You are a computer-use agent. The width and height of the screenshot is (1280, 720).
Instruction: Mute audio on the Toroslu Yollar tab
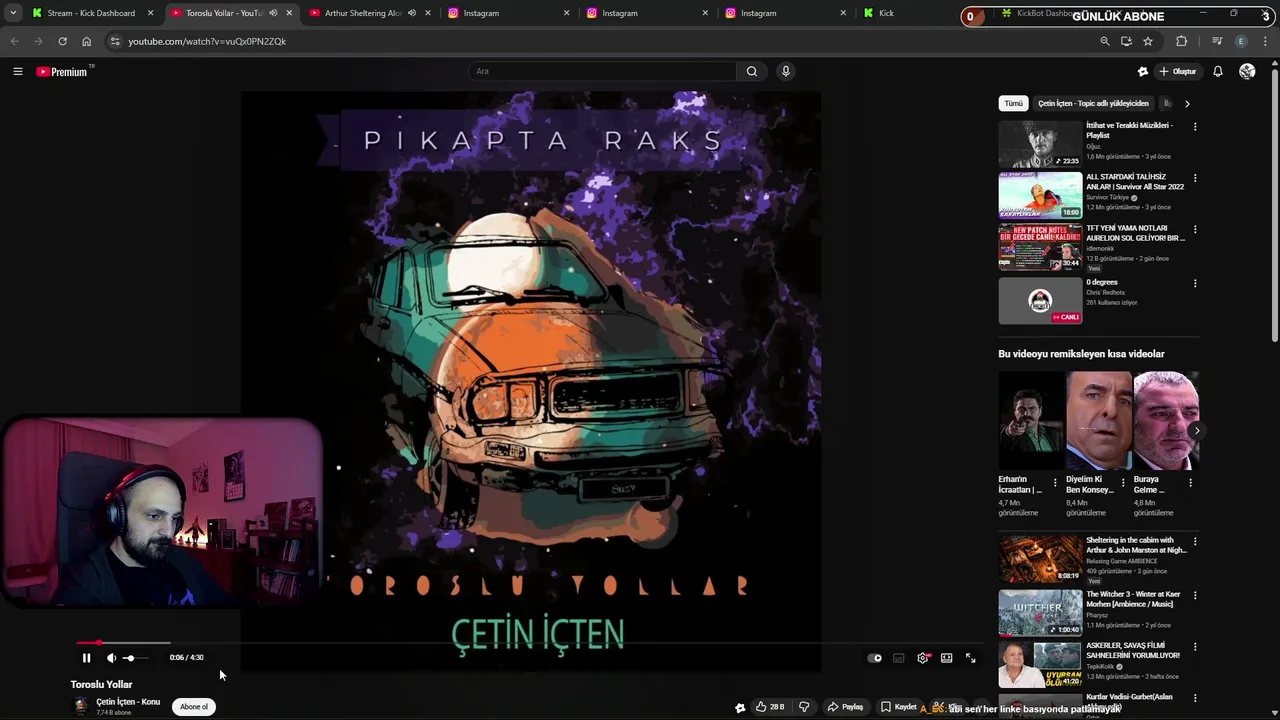click(273, 13)
